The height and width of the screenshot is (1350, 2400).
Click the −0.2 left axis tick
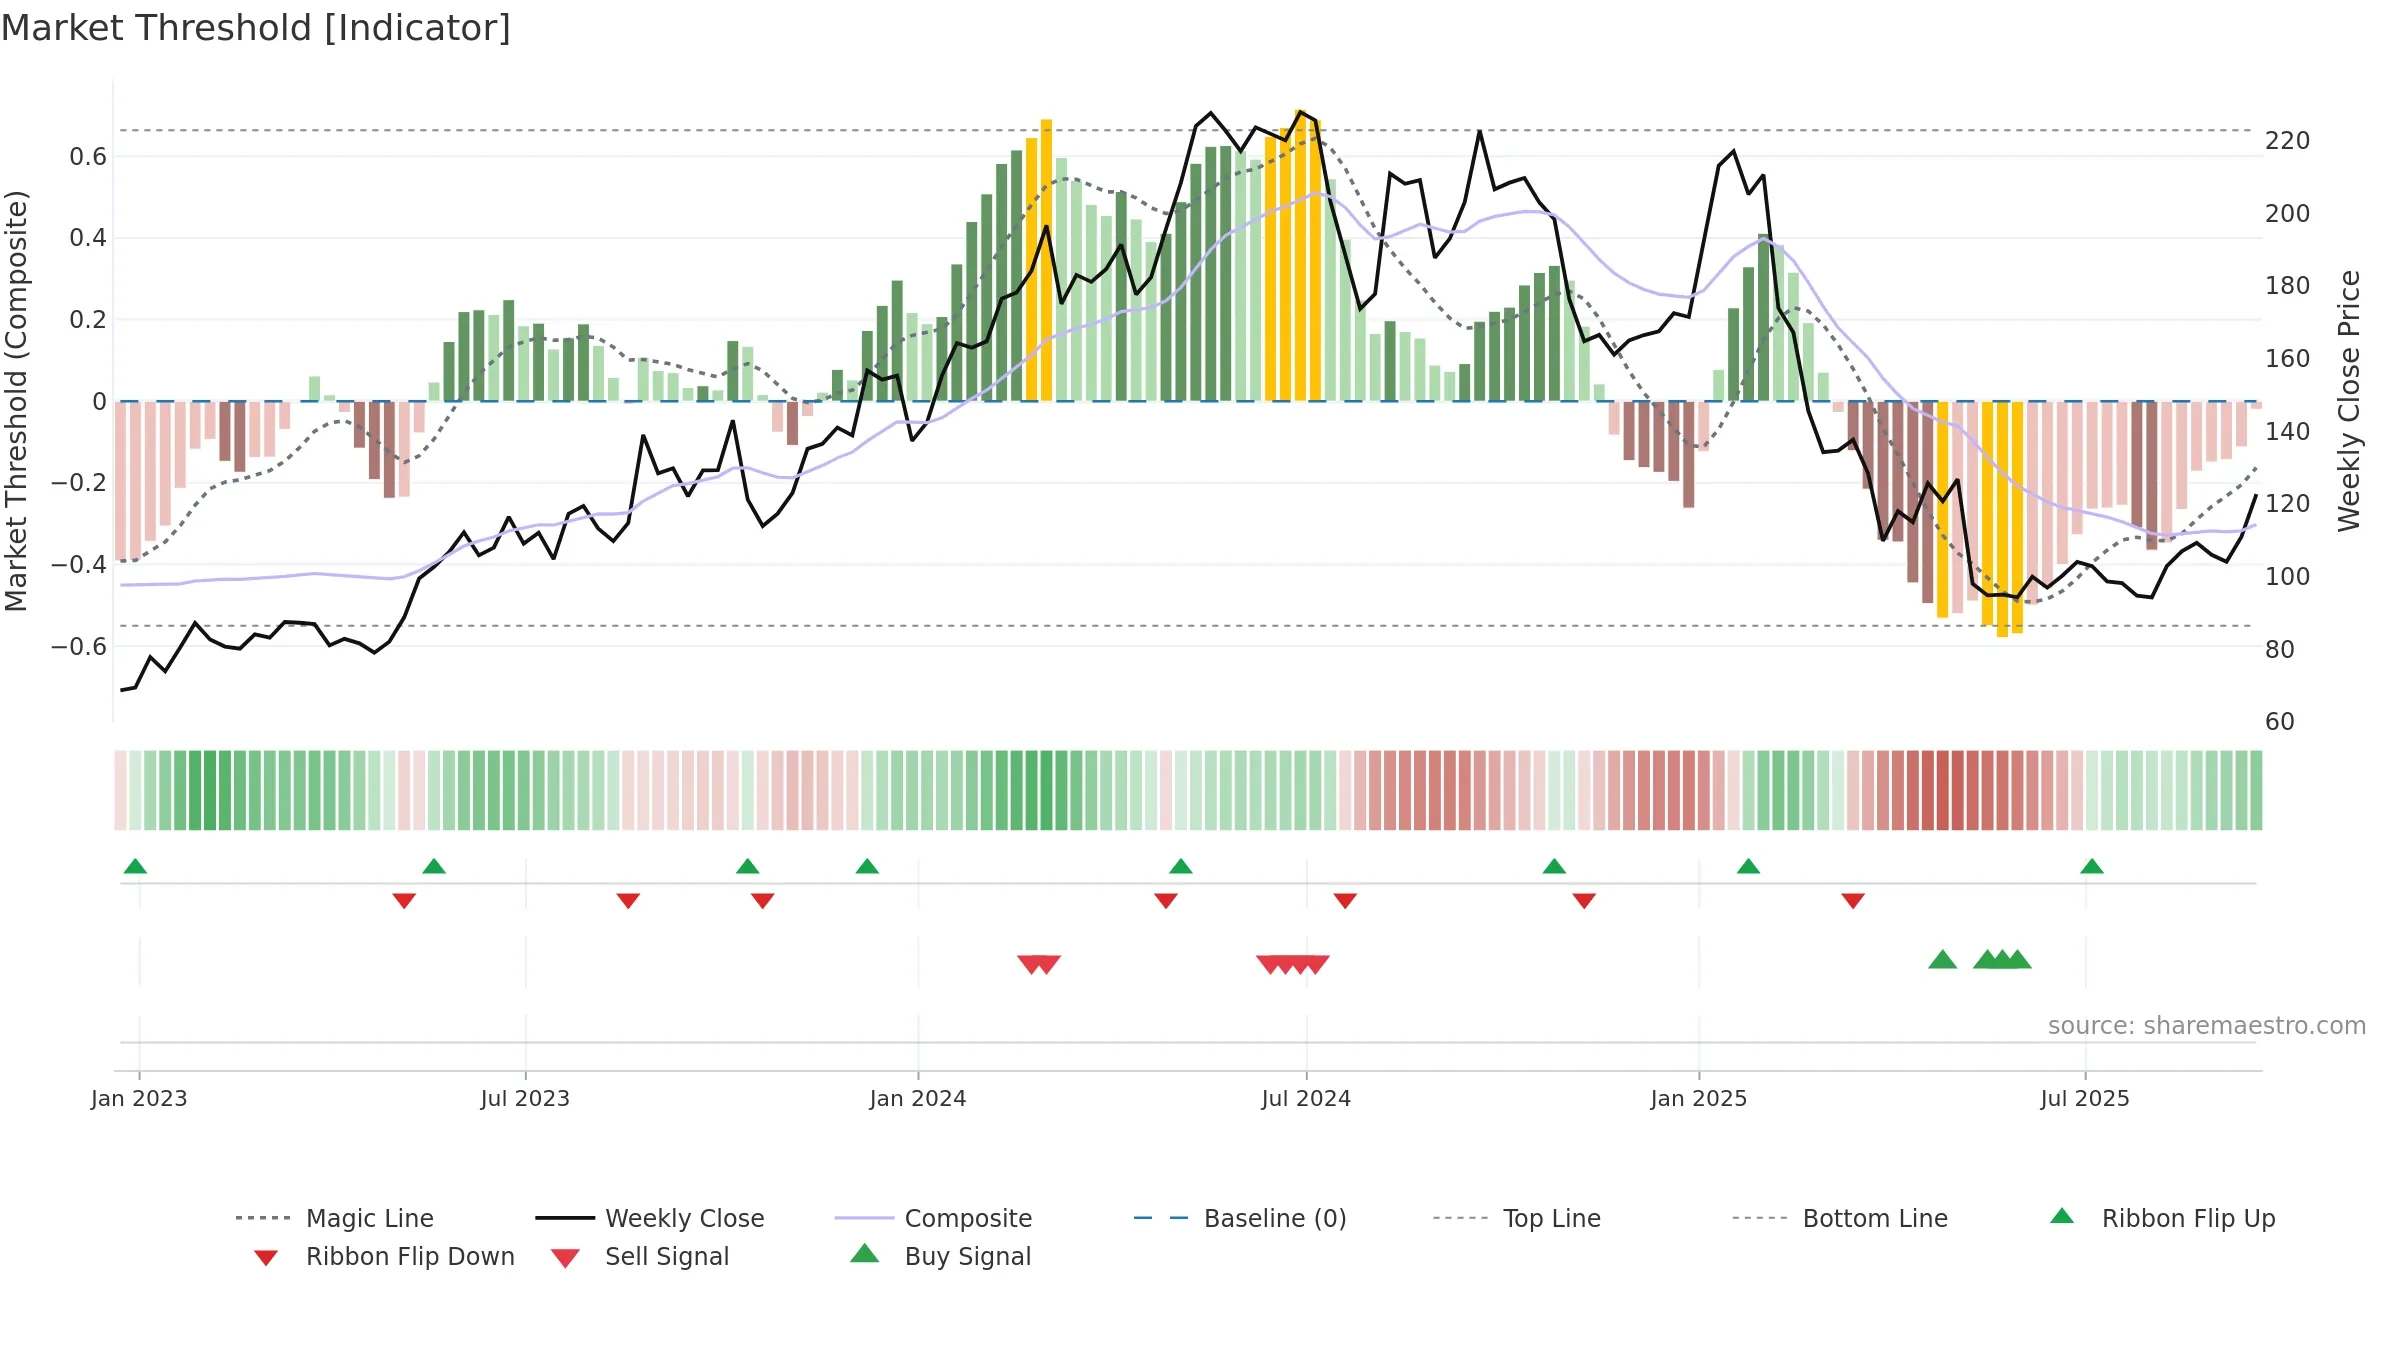[x=79, y=483]
